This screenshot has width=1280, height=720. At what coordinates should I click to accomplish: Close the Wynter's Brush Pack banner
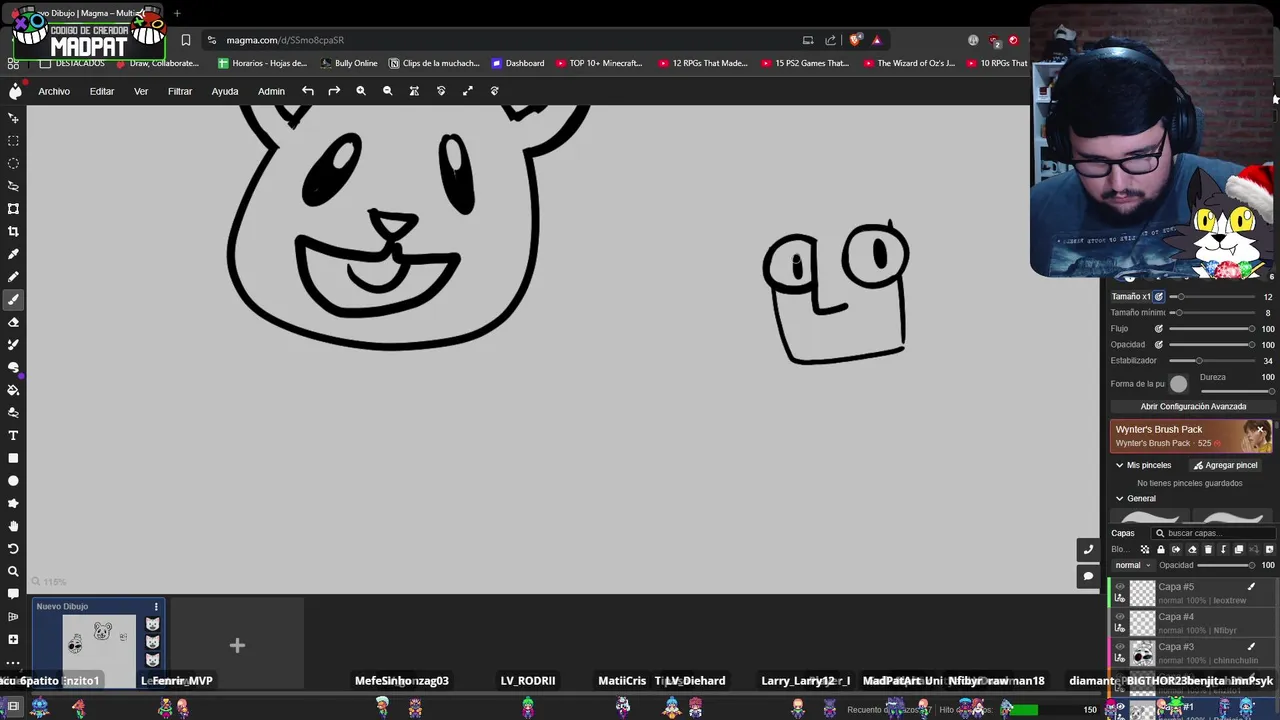1262,431
